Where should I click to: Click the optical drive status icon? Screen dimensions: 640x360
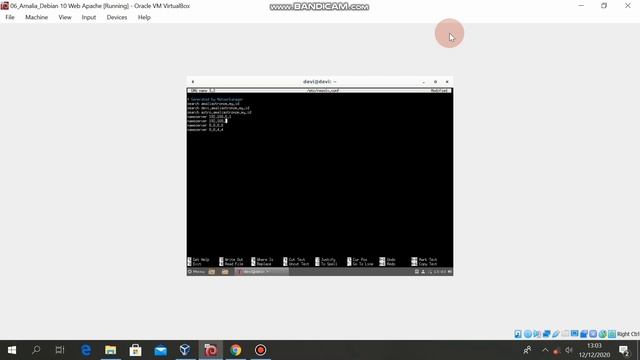coord(527,334)
